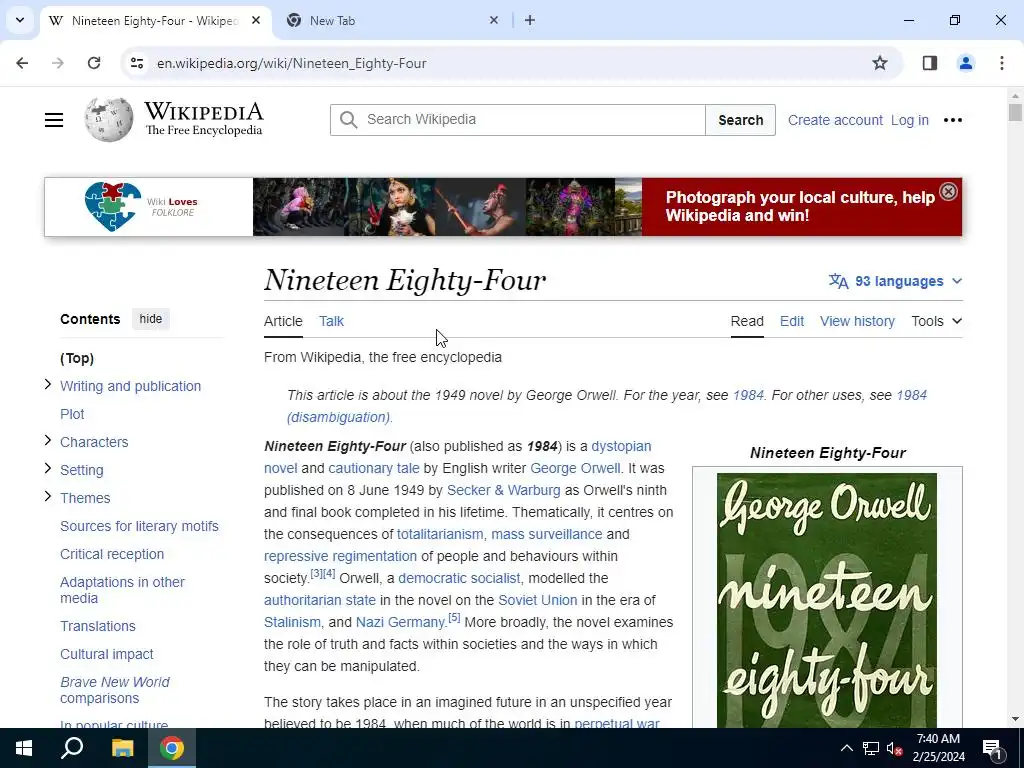Expand Characters section in contents

pos(48,440)
